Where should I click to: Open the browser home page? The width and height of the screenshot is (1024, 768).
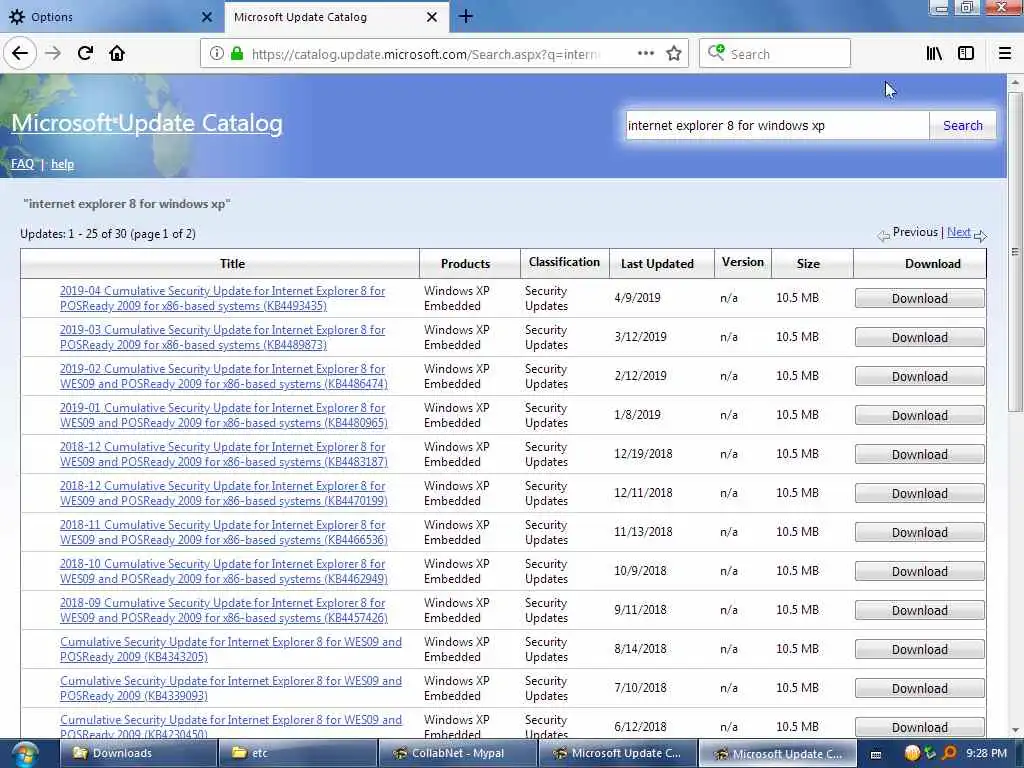(x=117, y=53)
